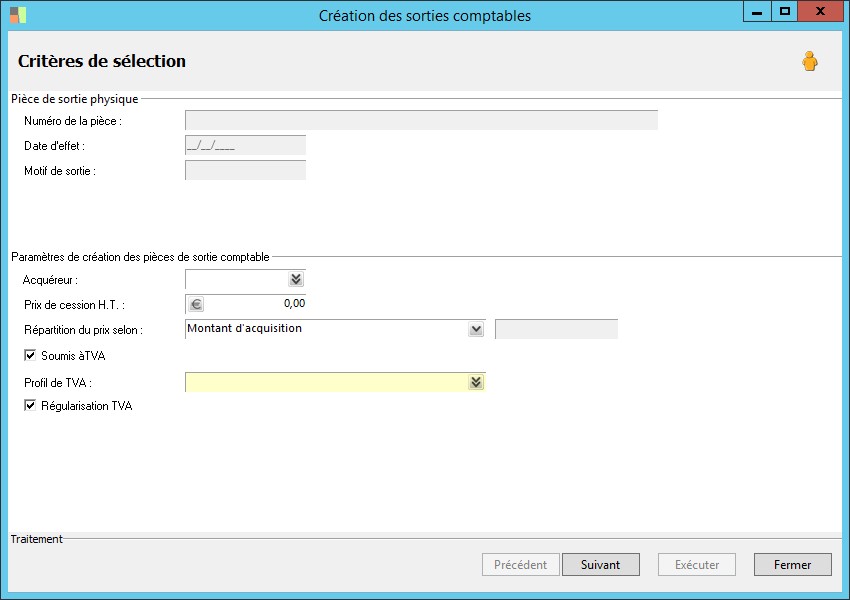Image resolution: width=850 pixels, height=600 pixels.
Task: Click the orange user icon
Action: pos(809,62)
